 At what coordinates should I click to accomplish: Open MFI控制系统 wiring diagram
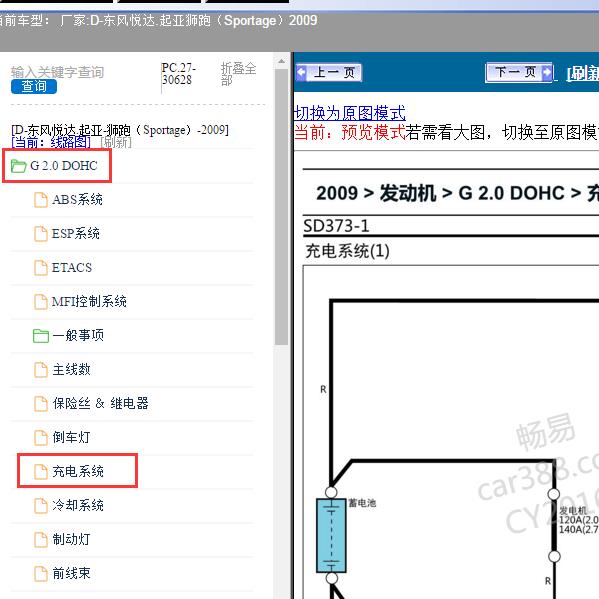(89, 301)
